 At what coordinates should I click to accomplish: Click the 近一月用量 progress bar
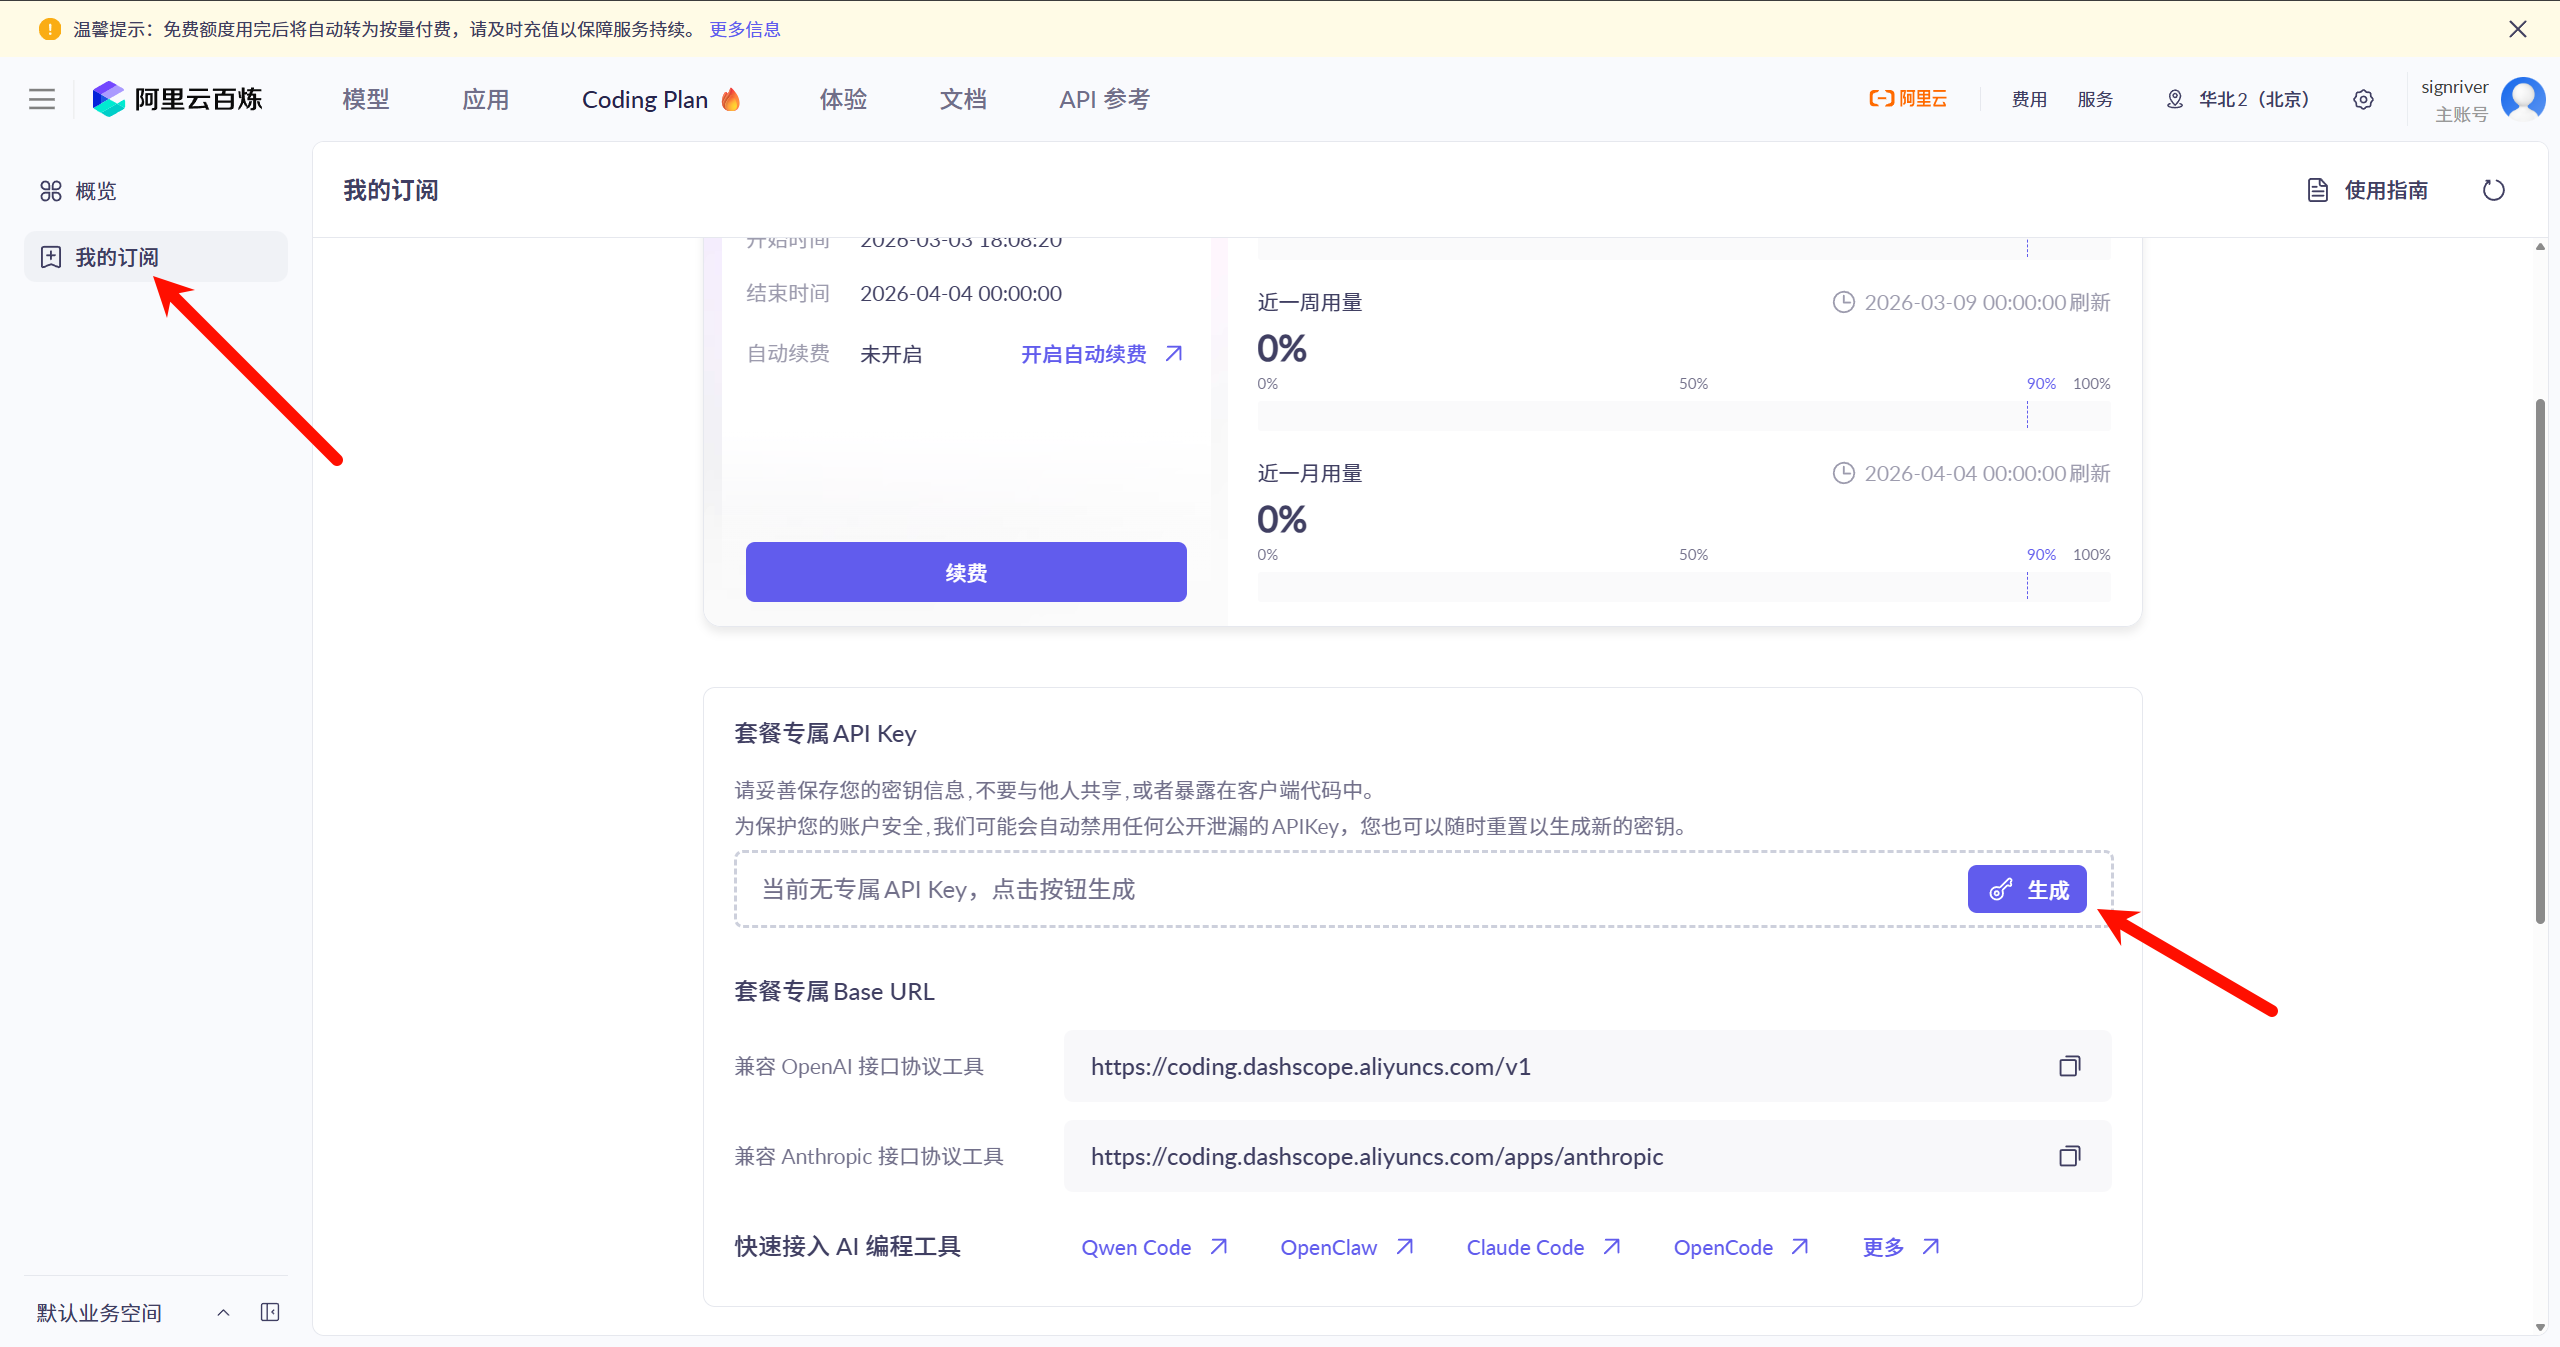tap(1684, 586)
